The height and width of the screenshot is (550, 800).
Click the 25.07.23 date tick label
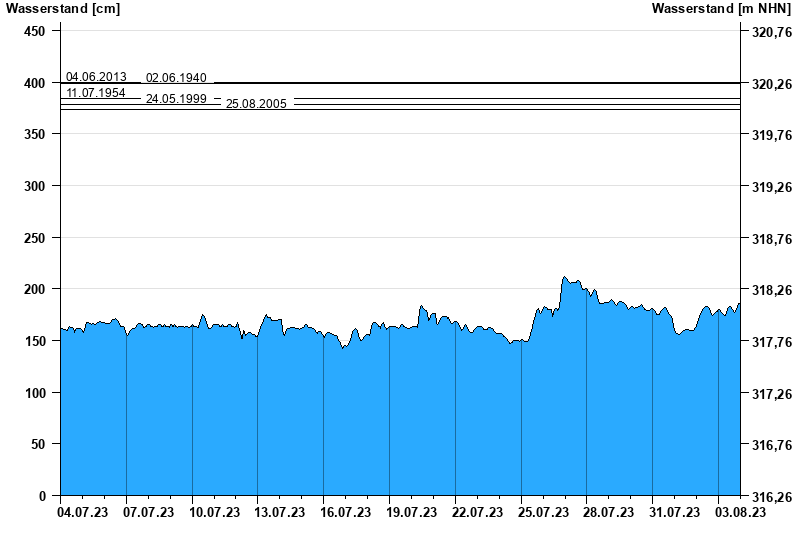point(542,513)
